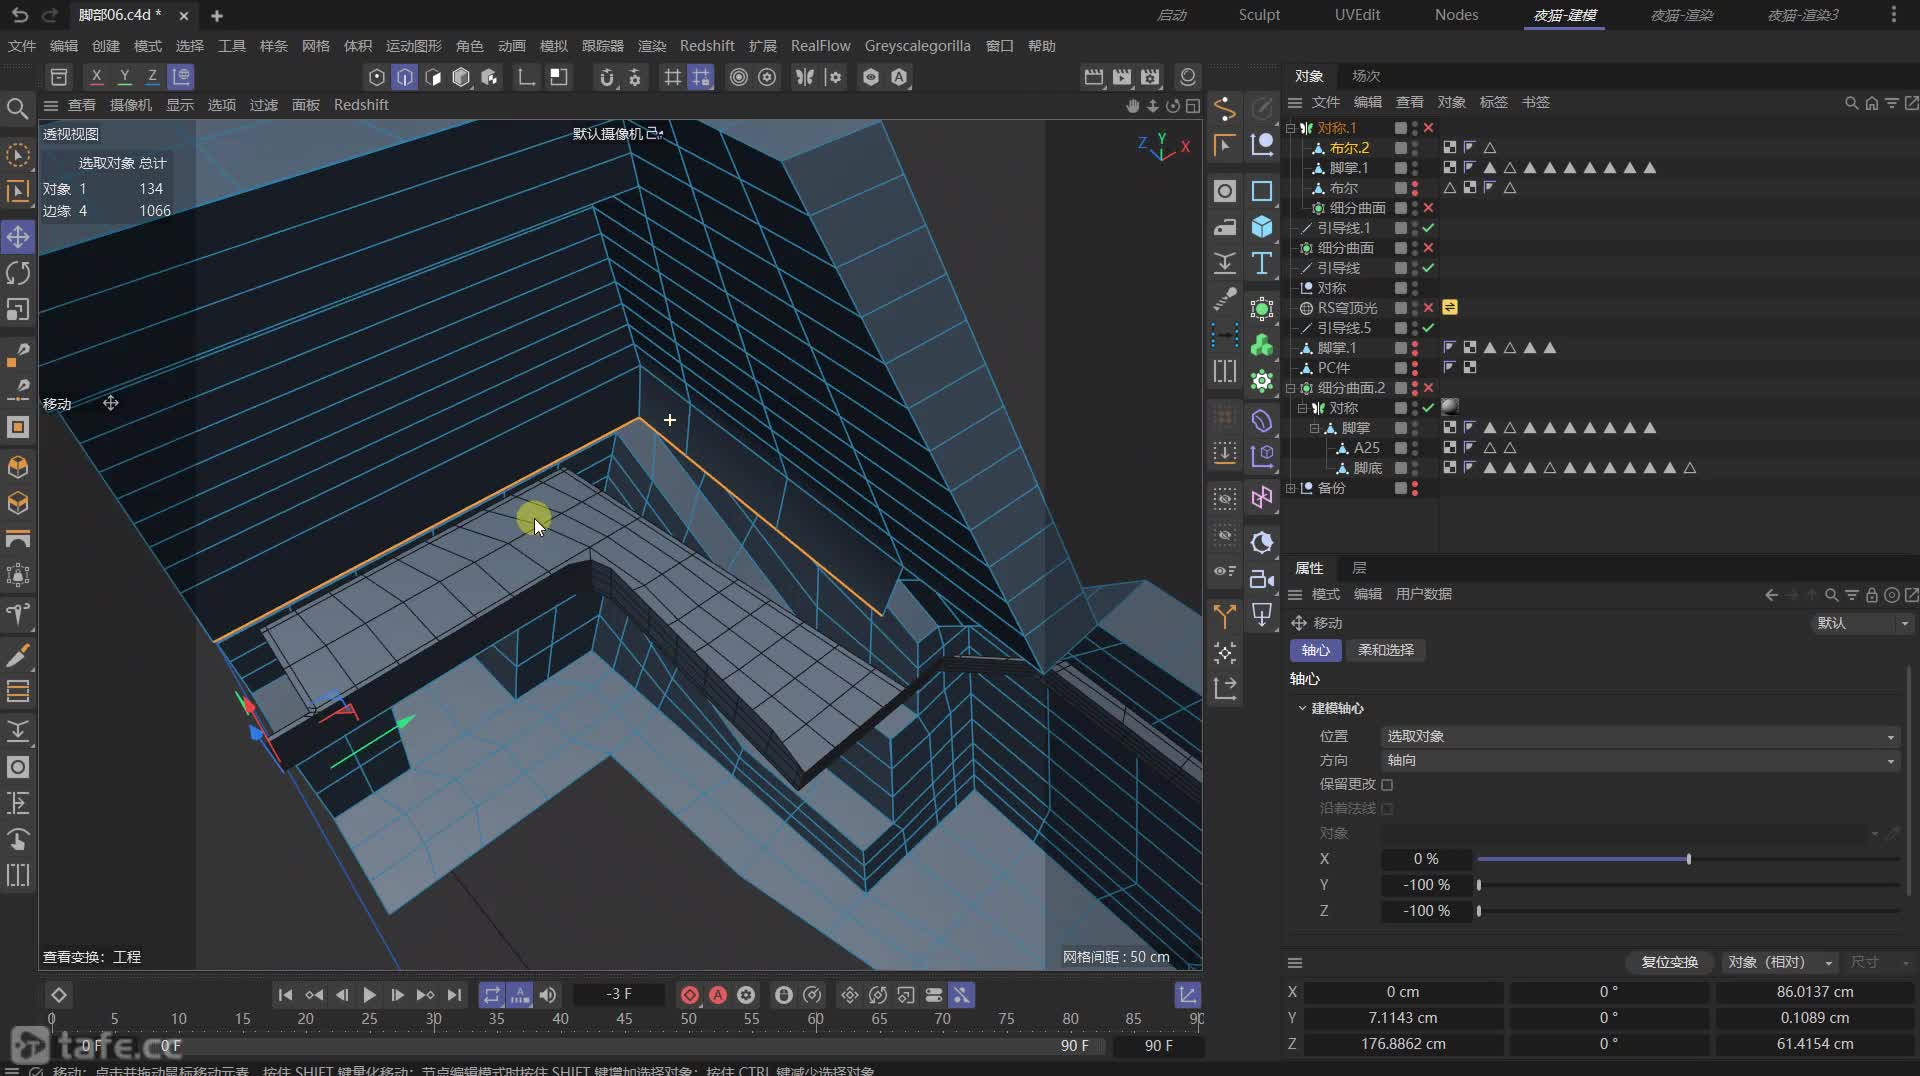Click the search magnifier in left toolbar
Image resolution: width=1920 pixels, height=1076 pixels.
click(17, 108)
